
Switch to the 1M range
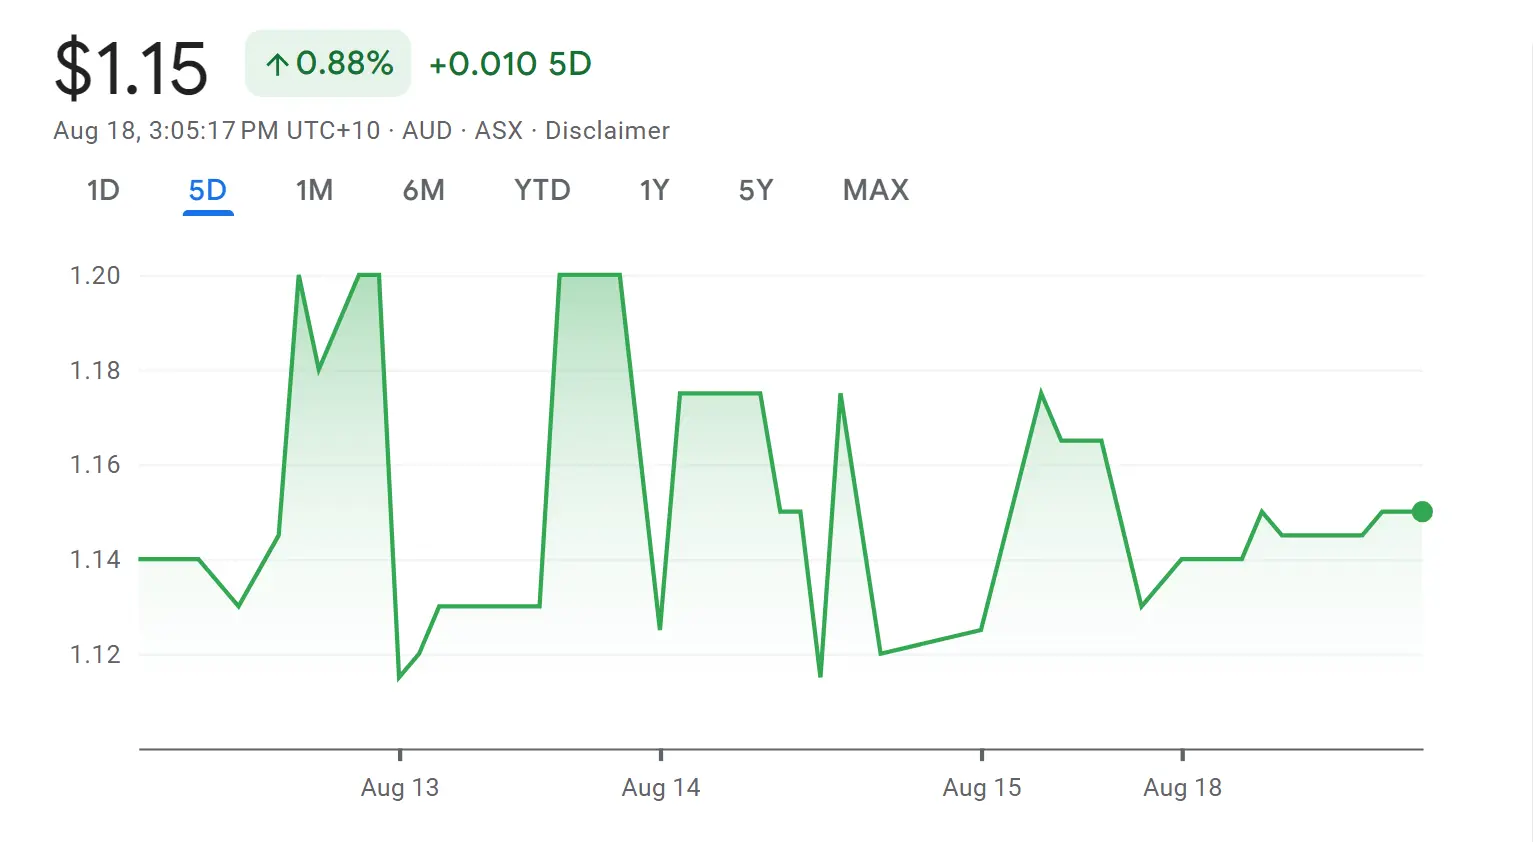point(314,190)
